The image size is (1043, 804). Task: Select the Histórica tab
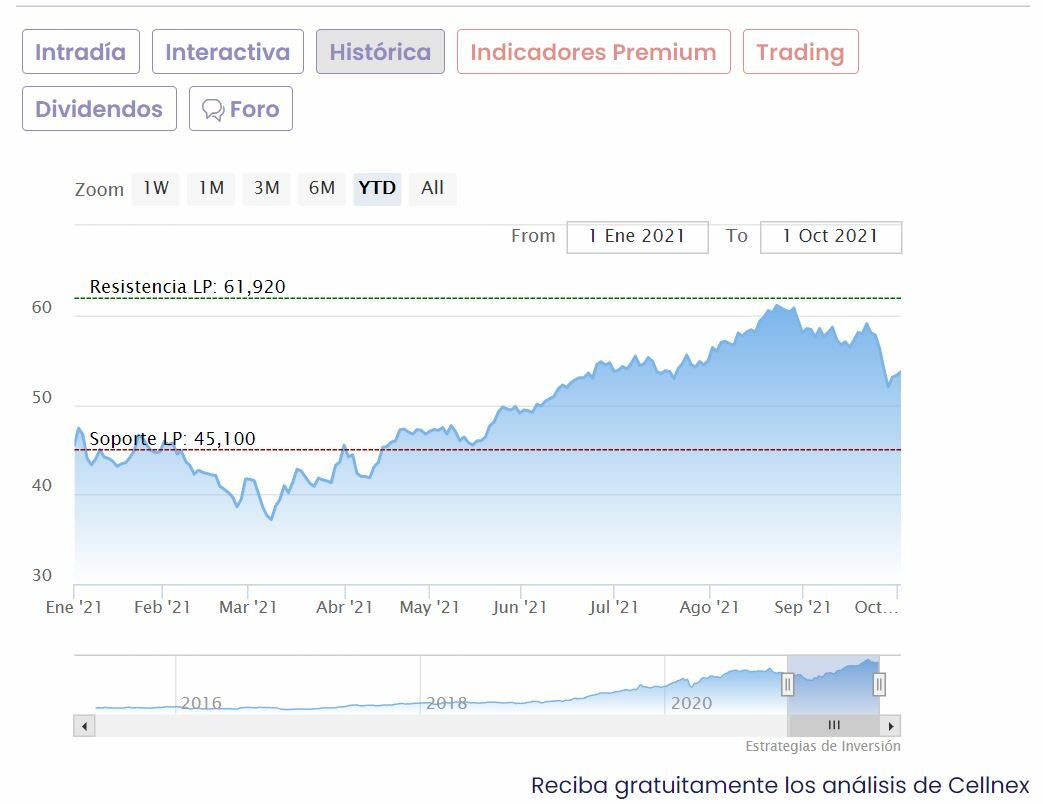pyautogui.click(x=380, y=52)
